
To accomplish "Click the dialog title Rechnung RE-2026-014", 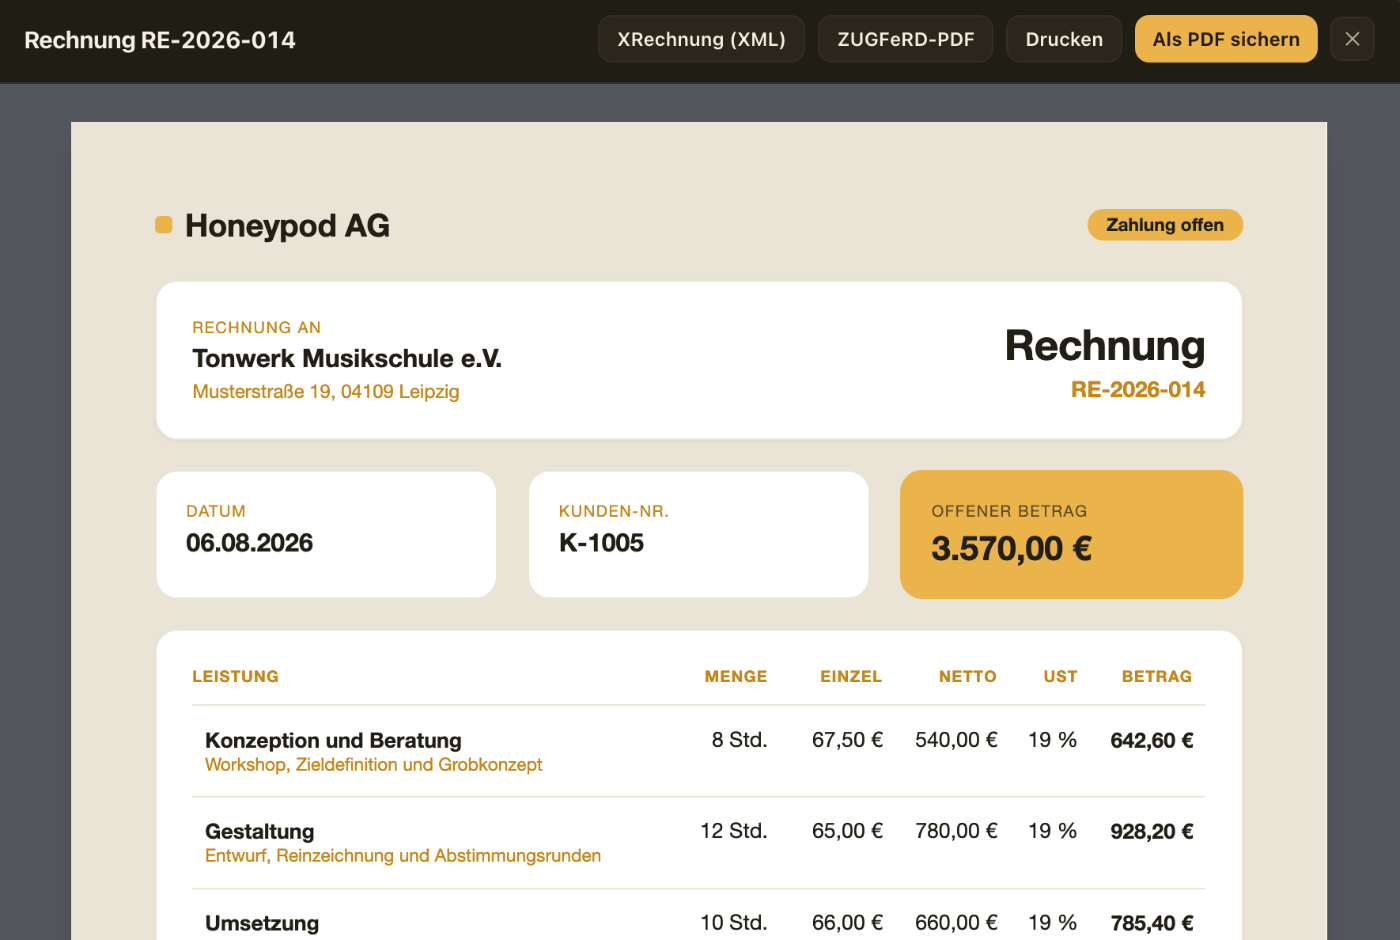I will coord(160,40).
